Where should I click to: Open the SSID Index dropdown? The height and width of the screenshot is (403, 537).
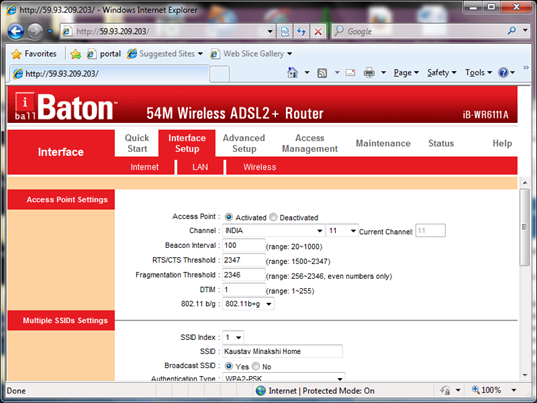(233, 337)
